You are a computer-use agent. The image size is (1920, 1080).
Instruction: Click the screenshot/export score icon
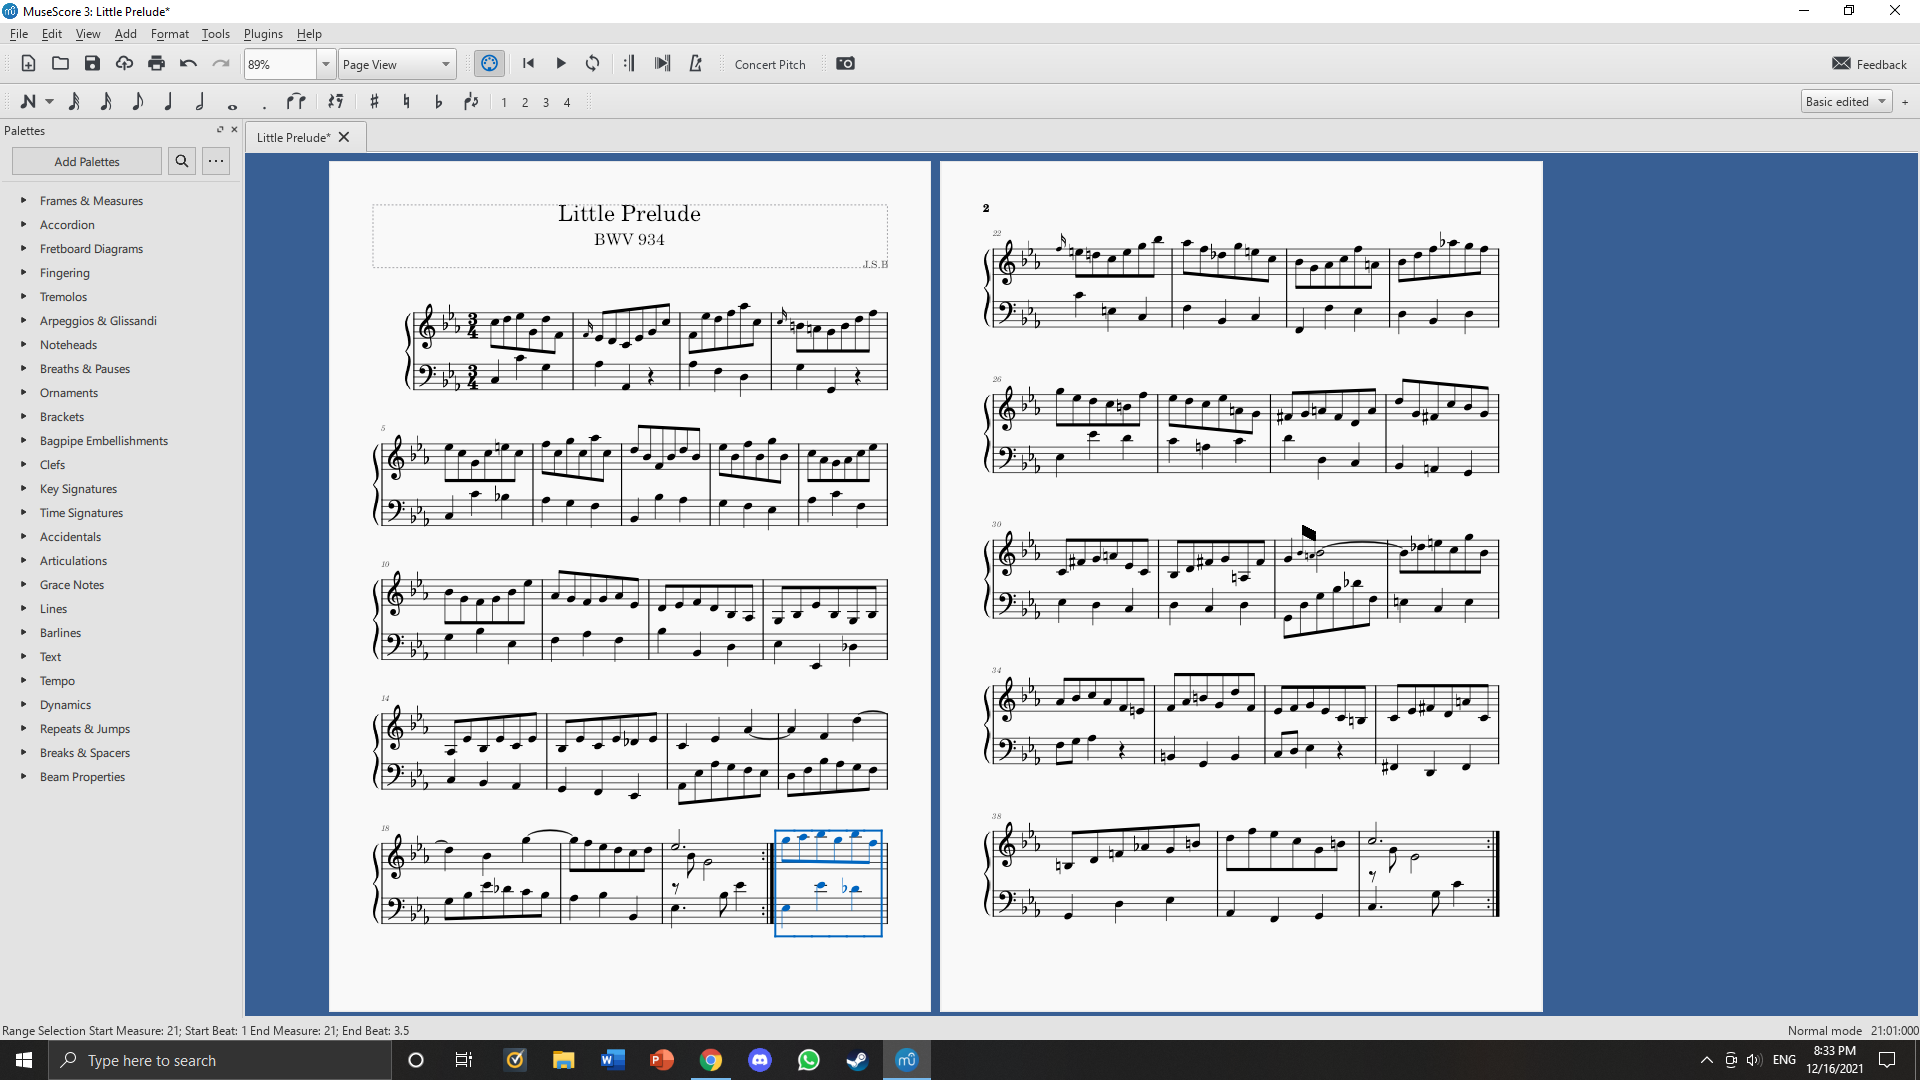click(x=845, y=63)
